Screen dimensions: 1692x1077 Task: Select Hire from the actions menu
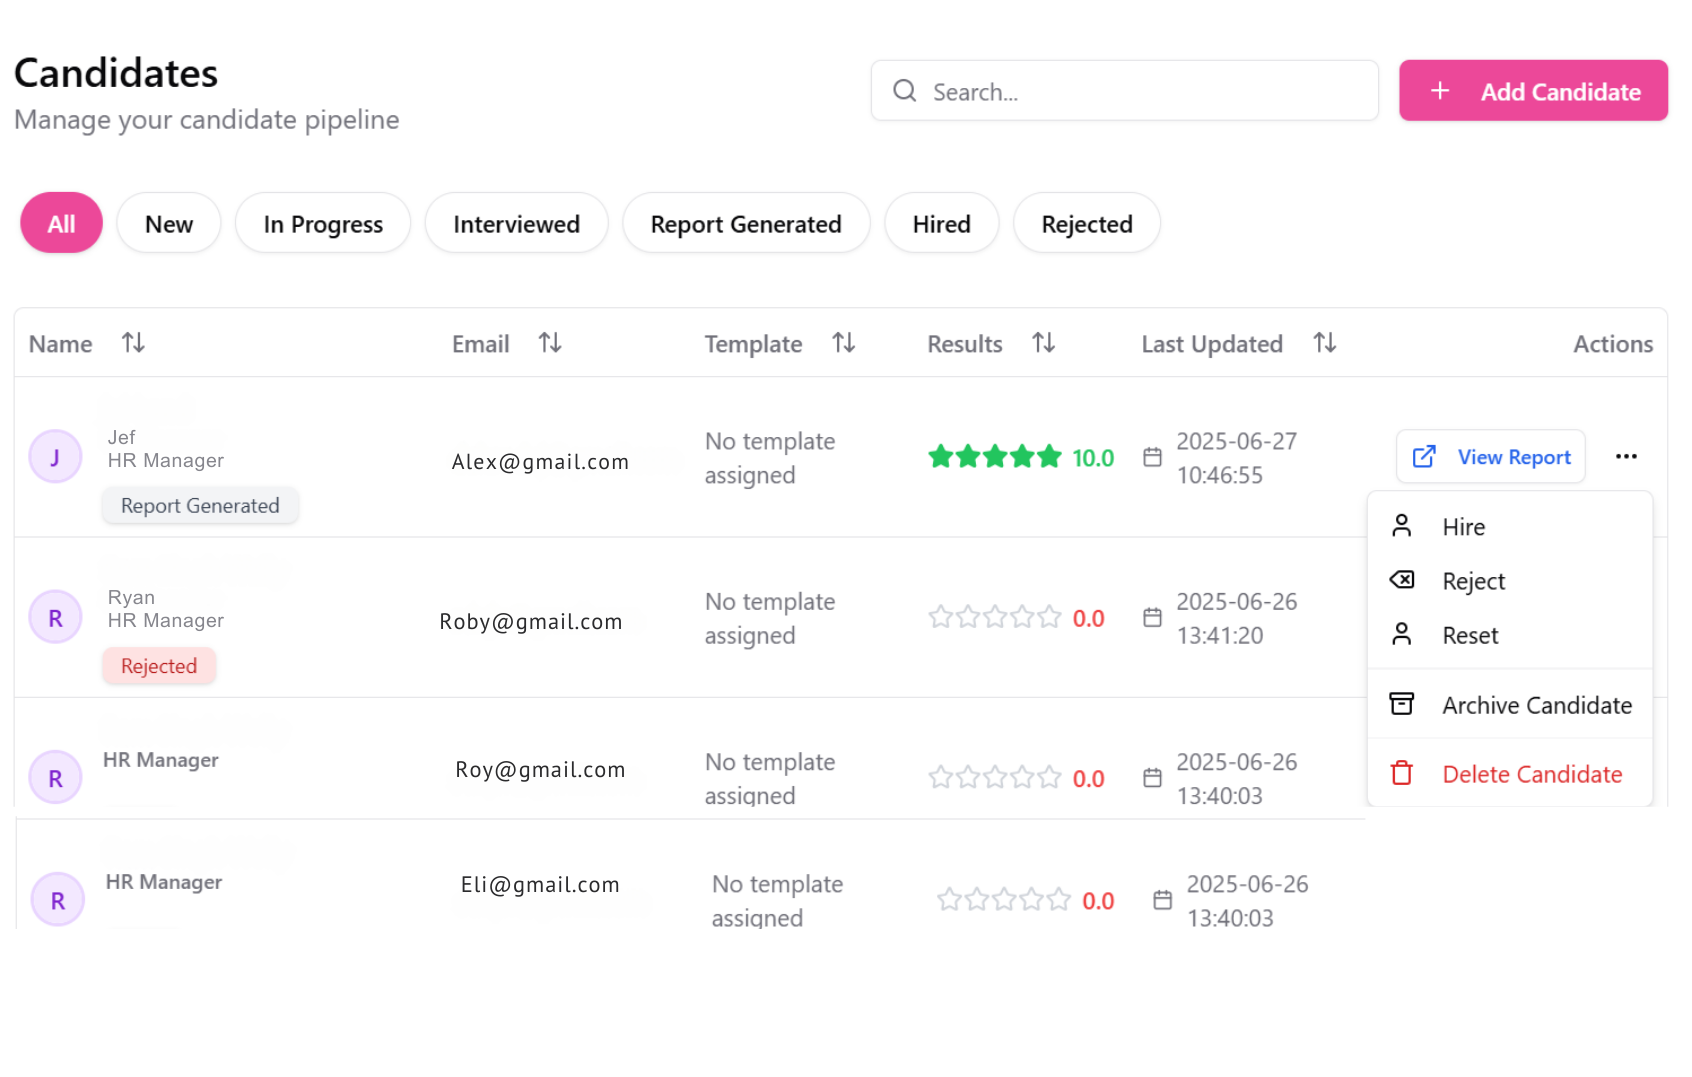(1463, 527)
